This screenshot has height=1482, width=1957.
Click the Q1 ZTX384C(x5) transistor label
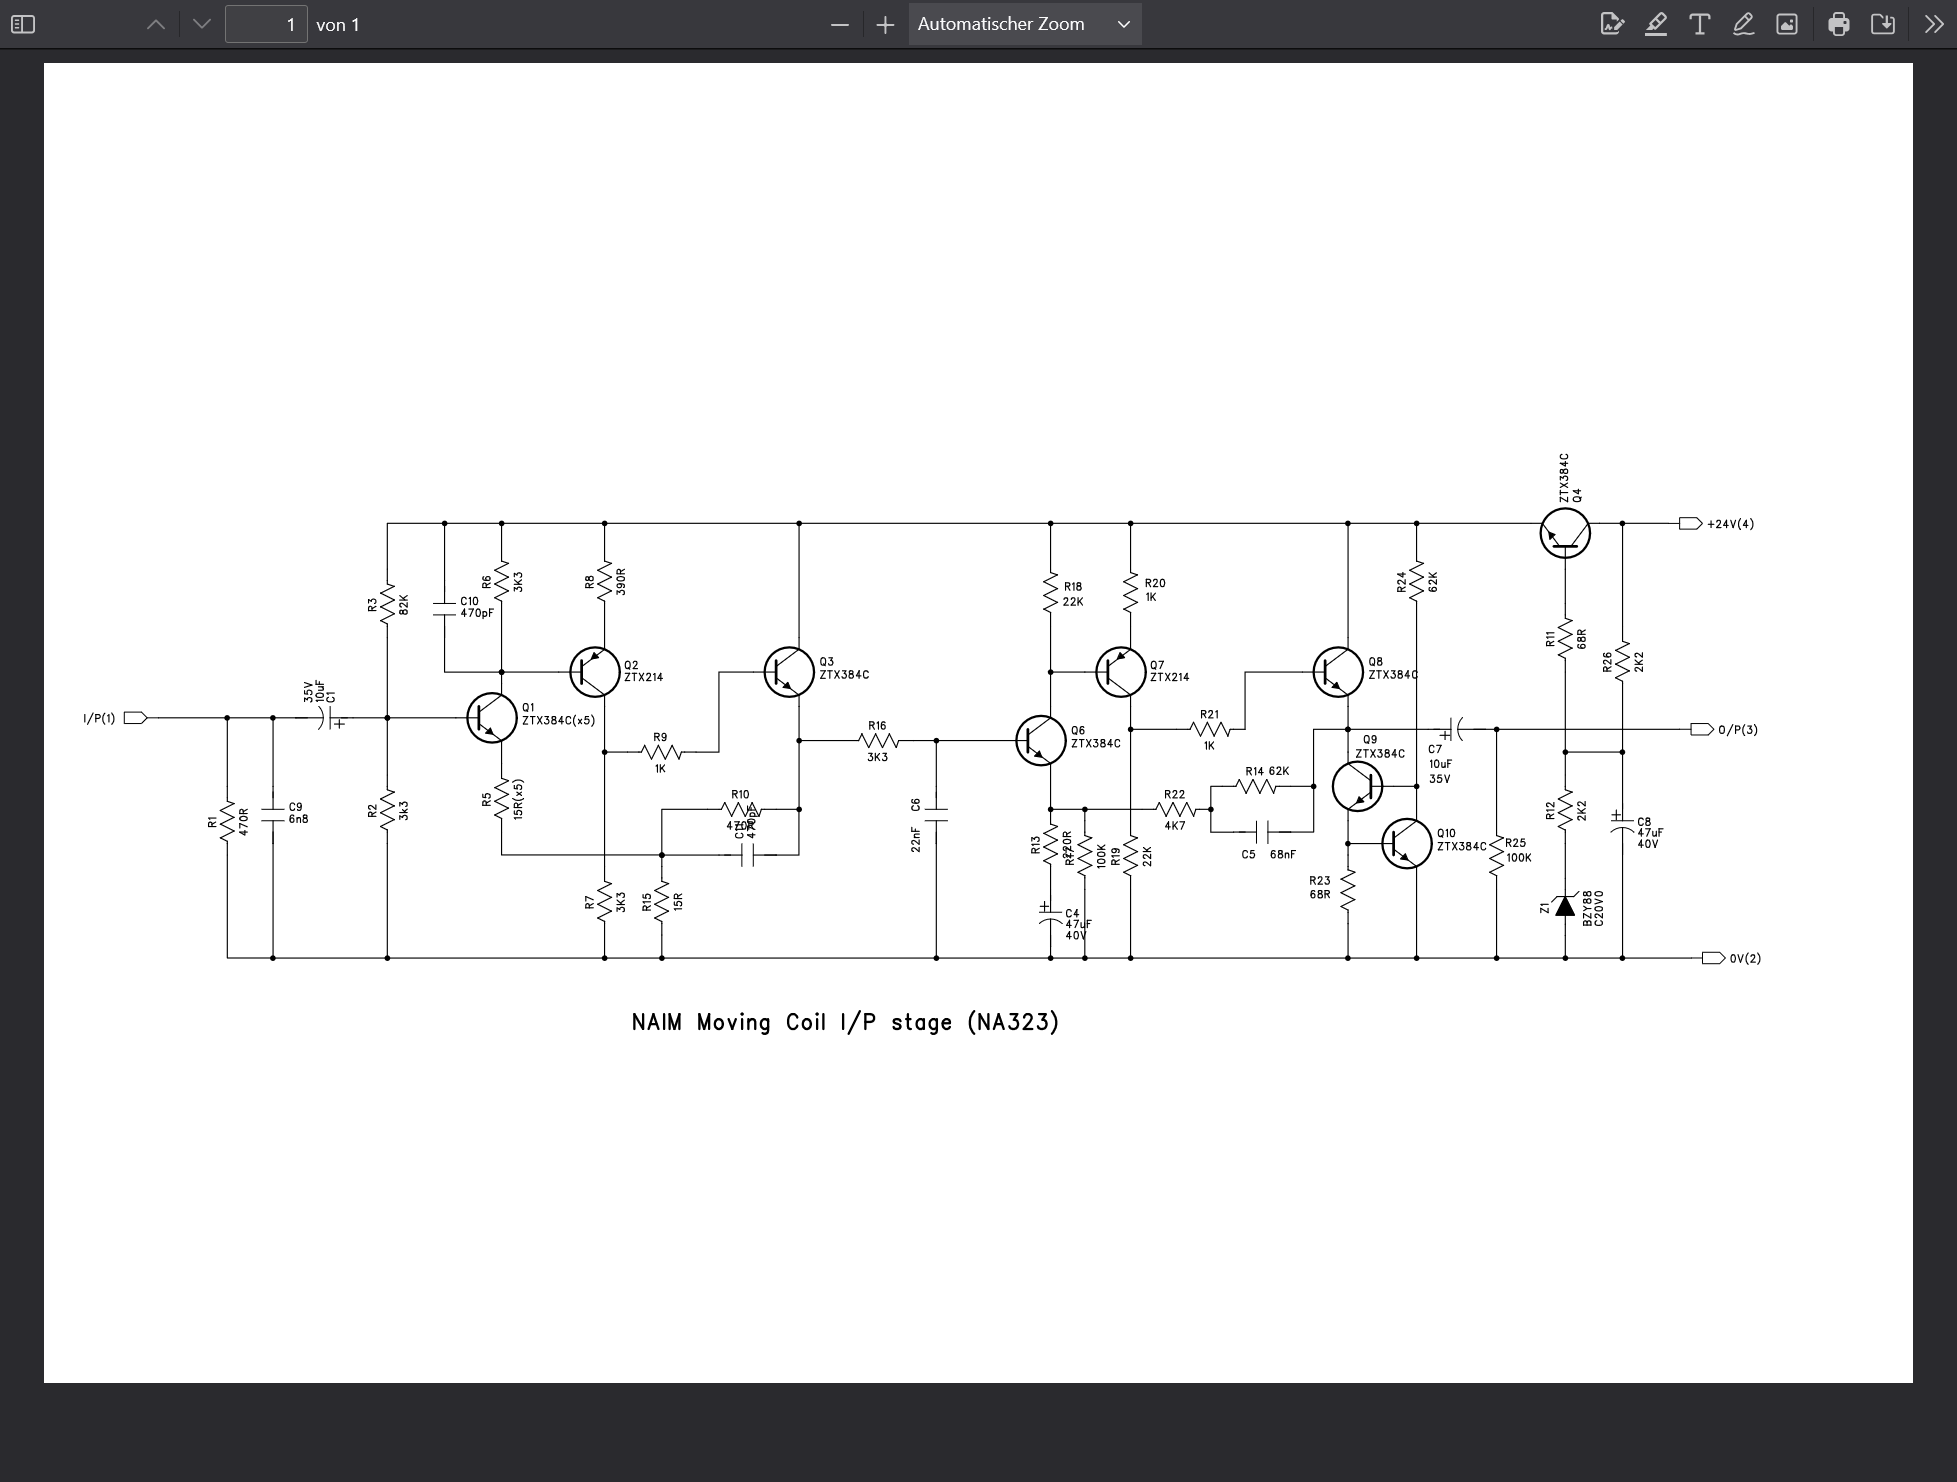tap(558, 714)
